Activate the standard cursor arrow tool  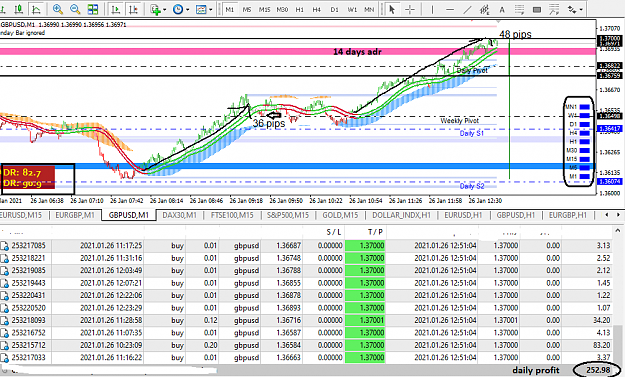point(392,9)
